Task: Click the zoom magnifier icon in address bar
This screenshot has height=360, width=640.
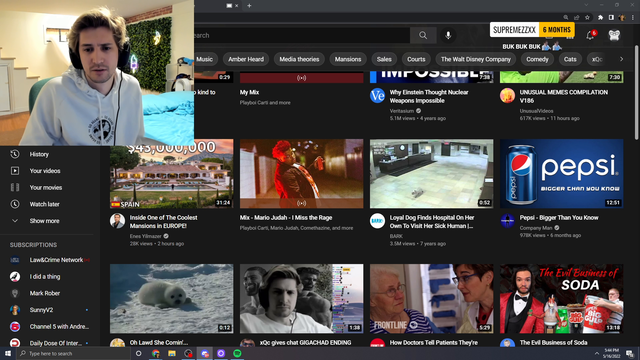Action: point(566,18)
